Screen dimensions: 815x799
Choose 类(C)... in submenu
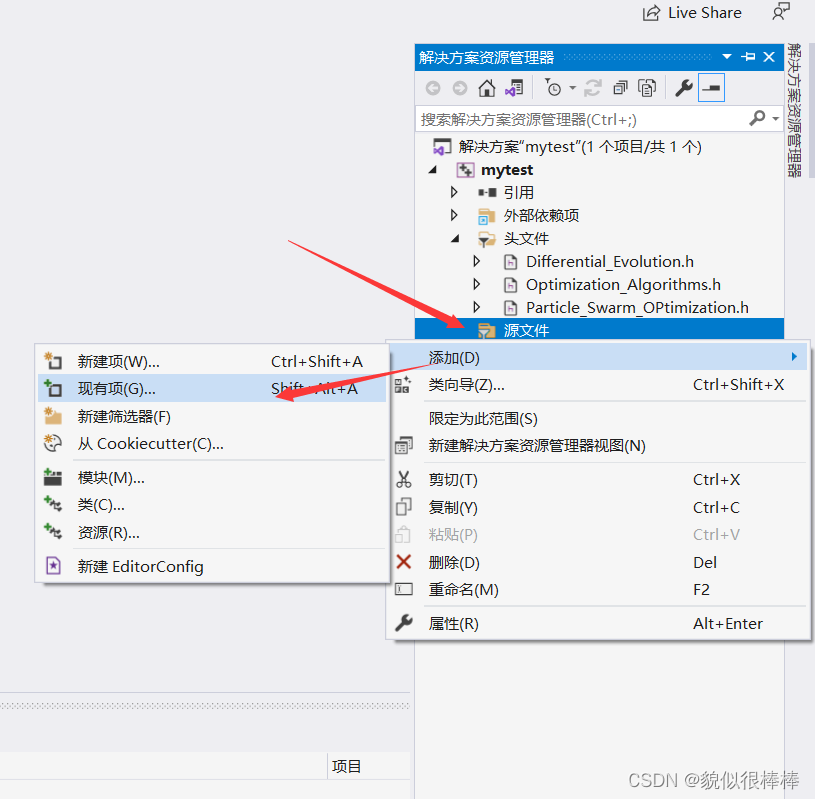[212, 505]
